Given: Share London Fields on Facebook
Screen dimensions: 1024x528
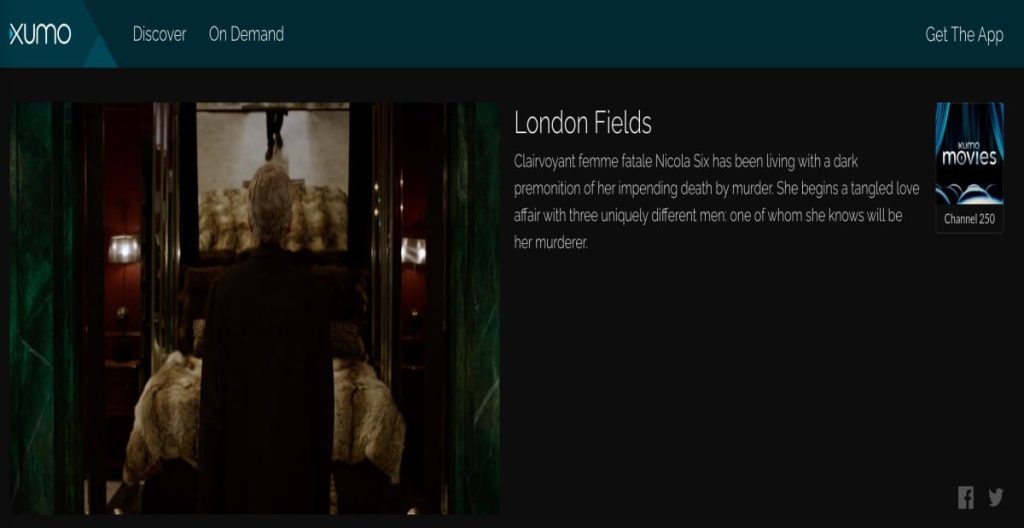Looking at the screenshot, I should point(966,498).
